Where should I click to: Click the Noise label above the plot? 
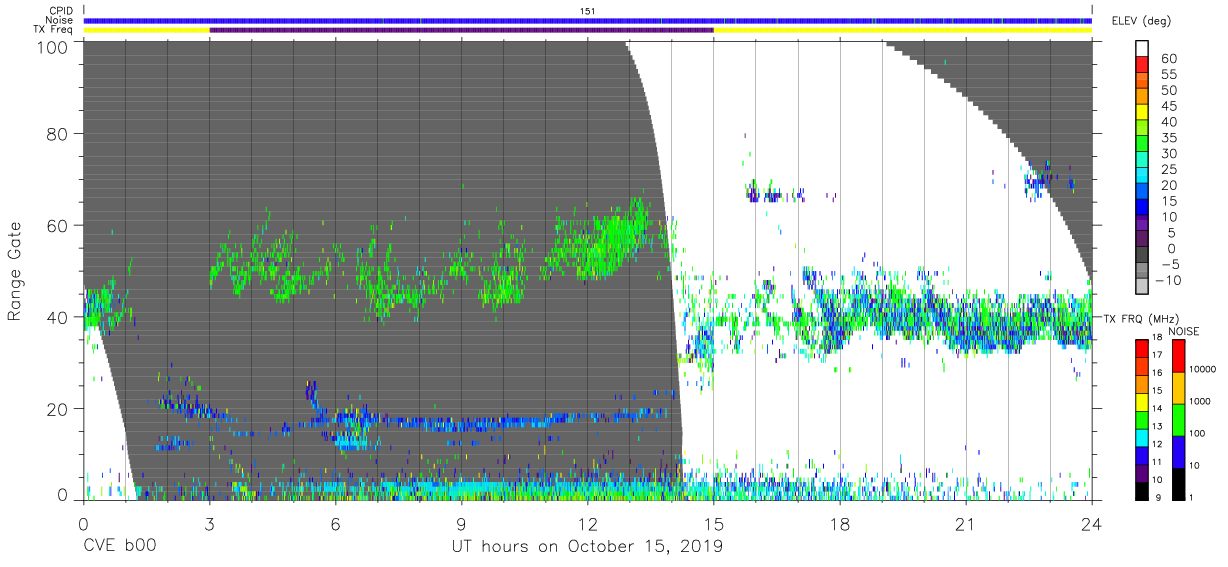coord(59,21)
